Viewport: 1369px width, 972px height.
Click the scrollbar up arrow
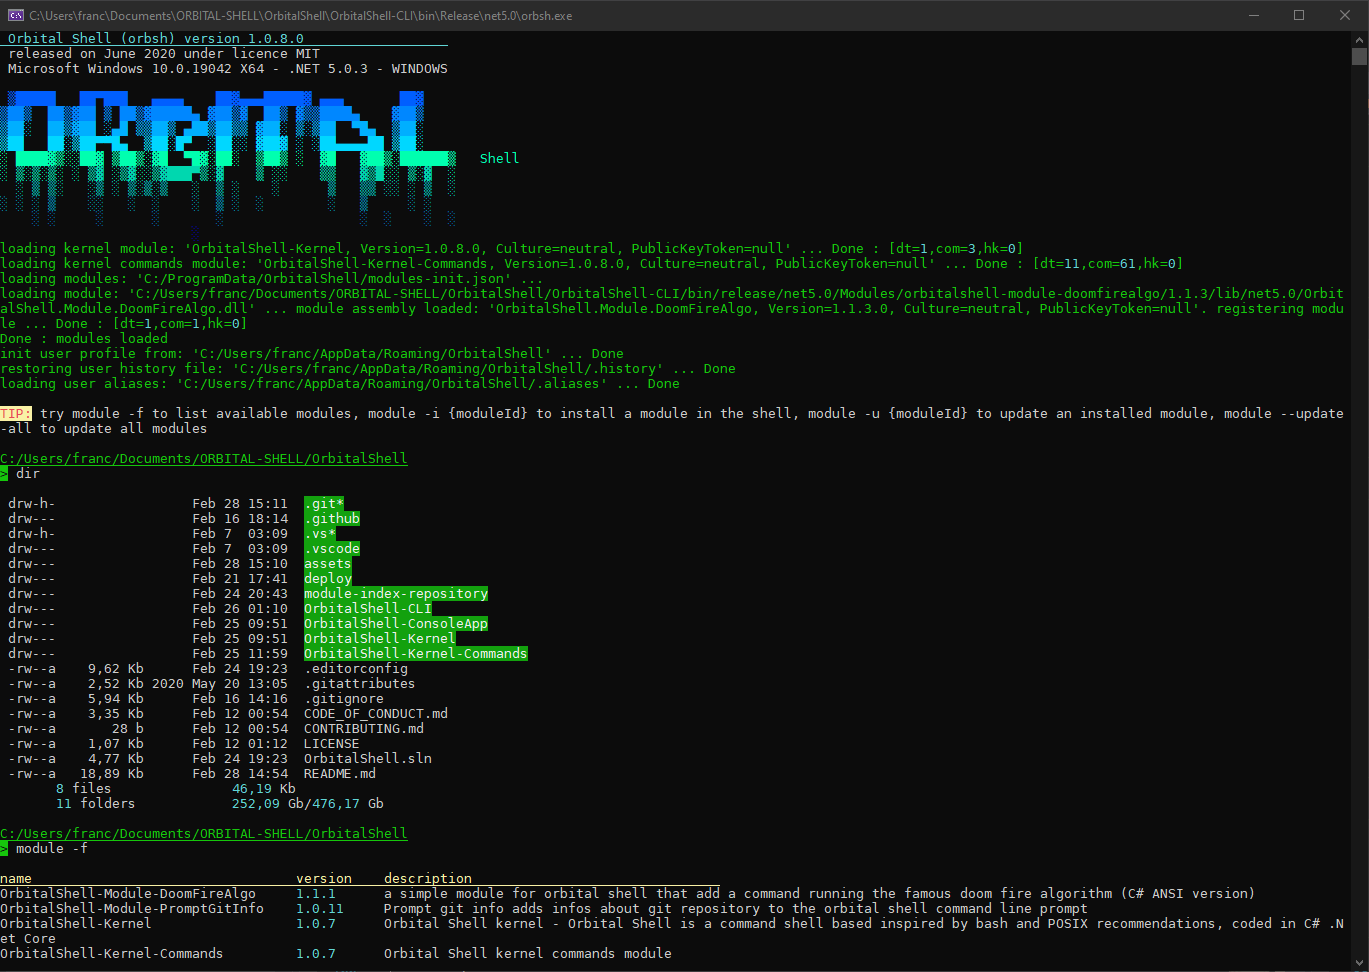coord(1360,39)
